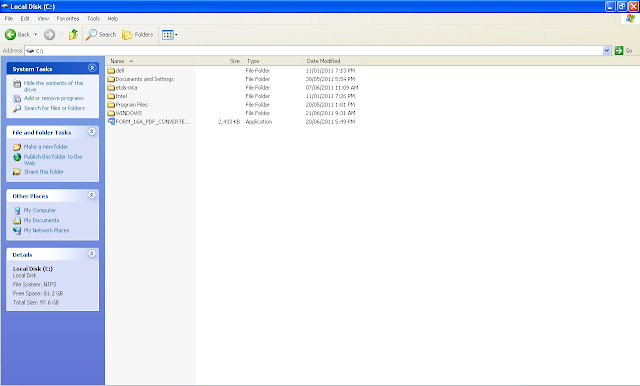This screenshot has height=386, width=640.
Task: Click the Publish to Web globe icon
Action: point(17,157)
